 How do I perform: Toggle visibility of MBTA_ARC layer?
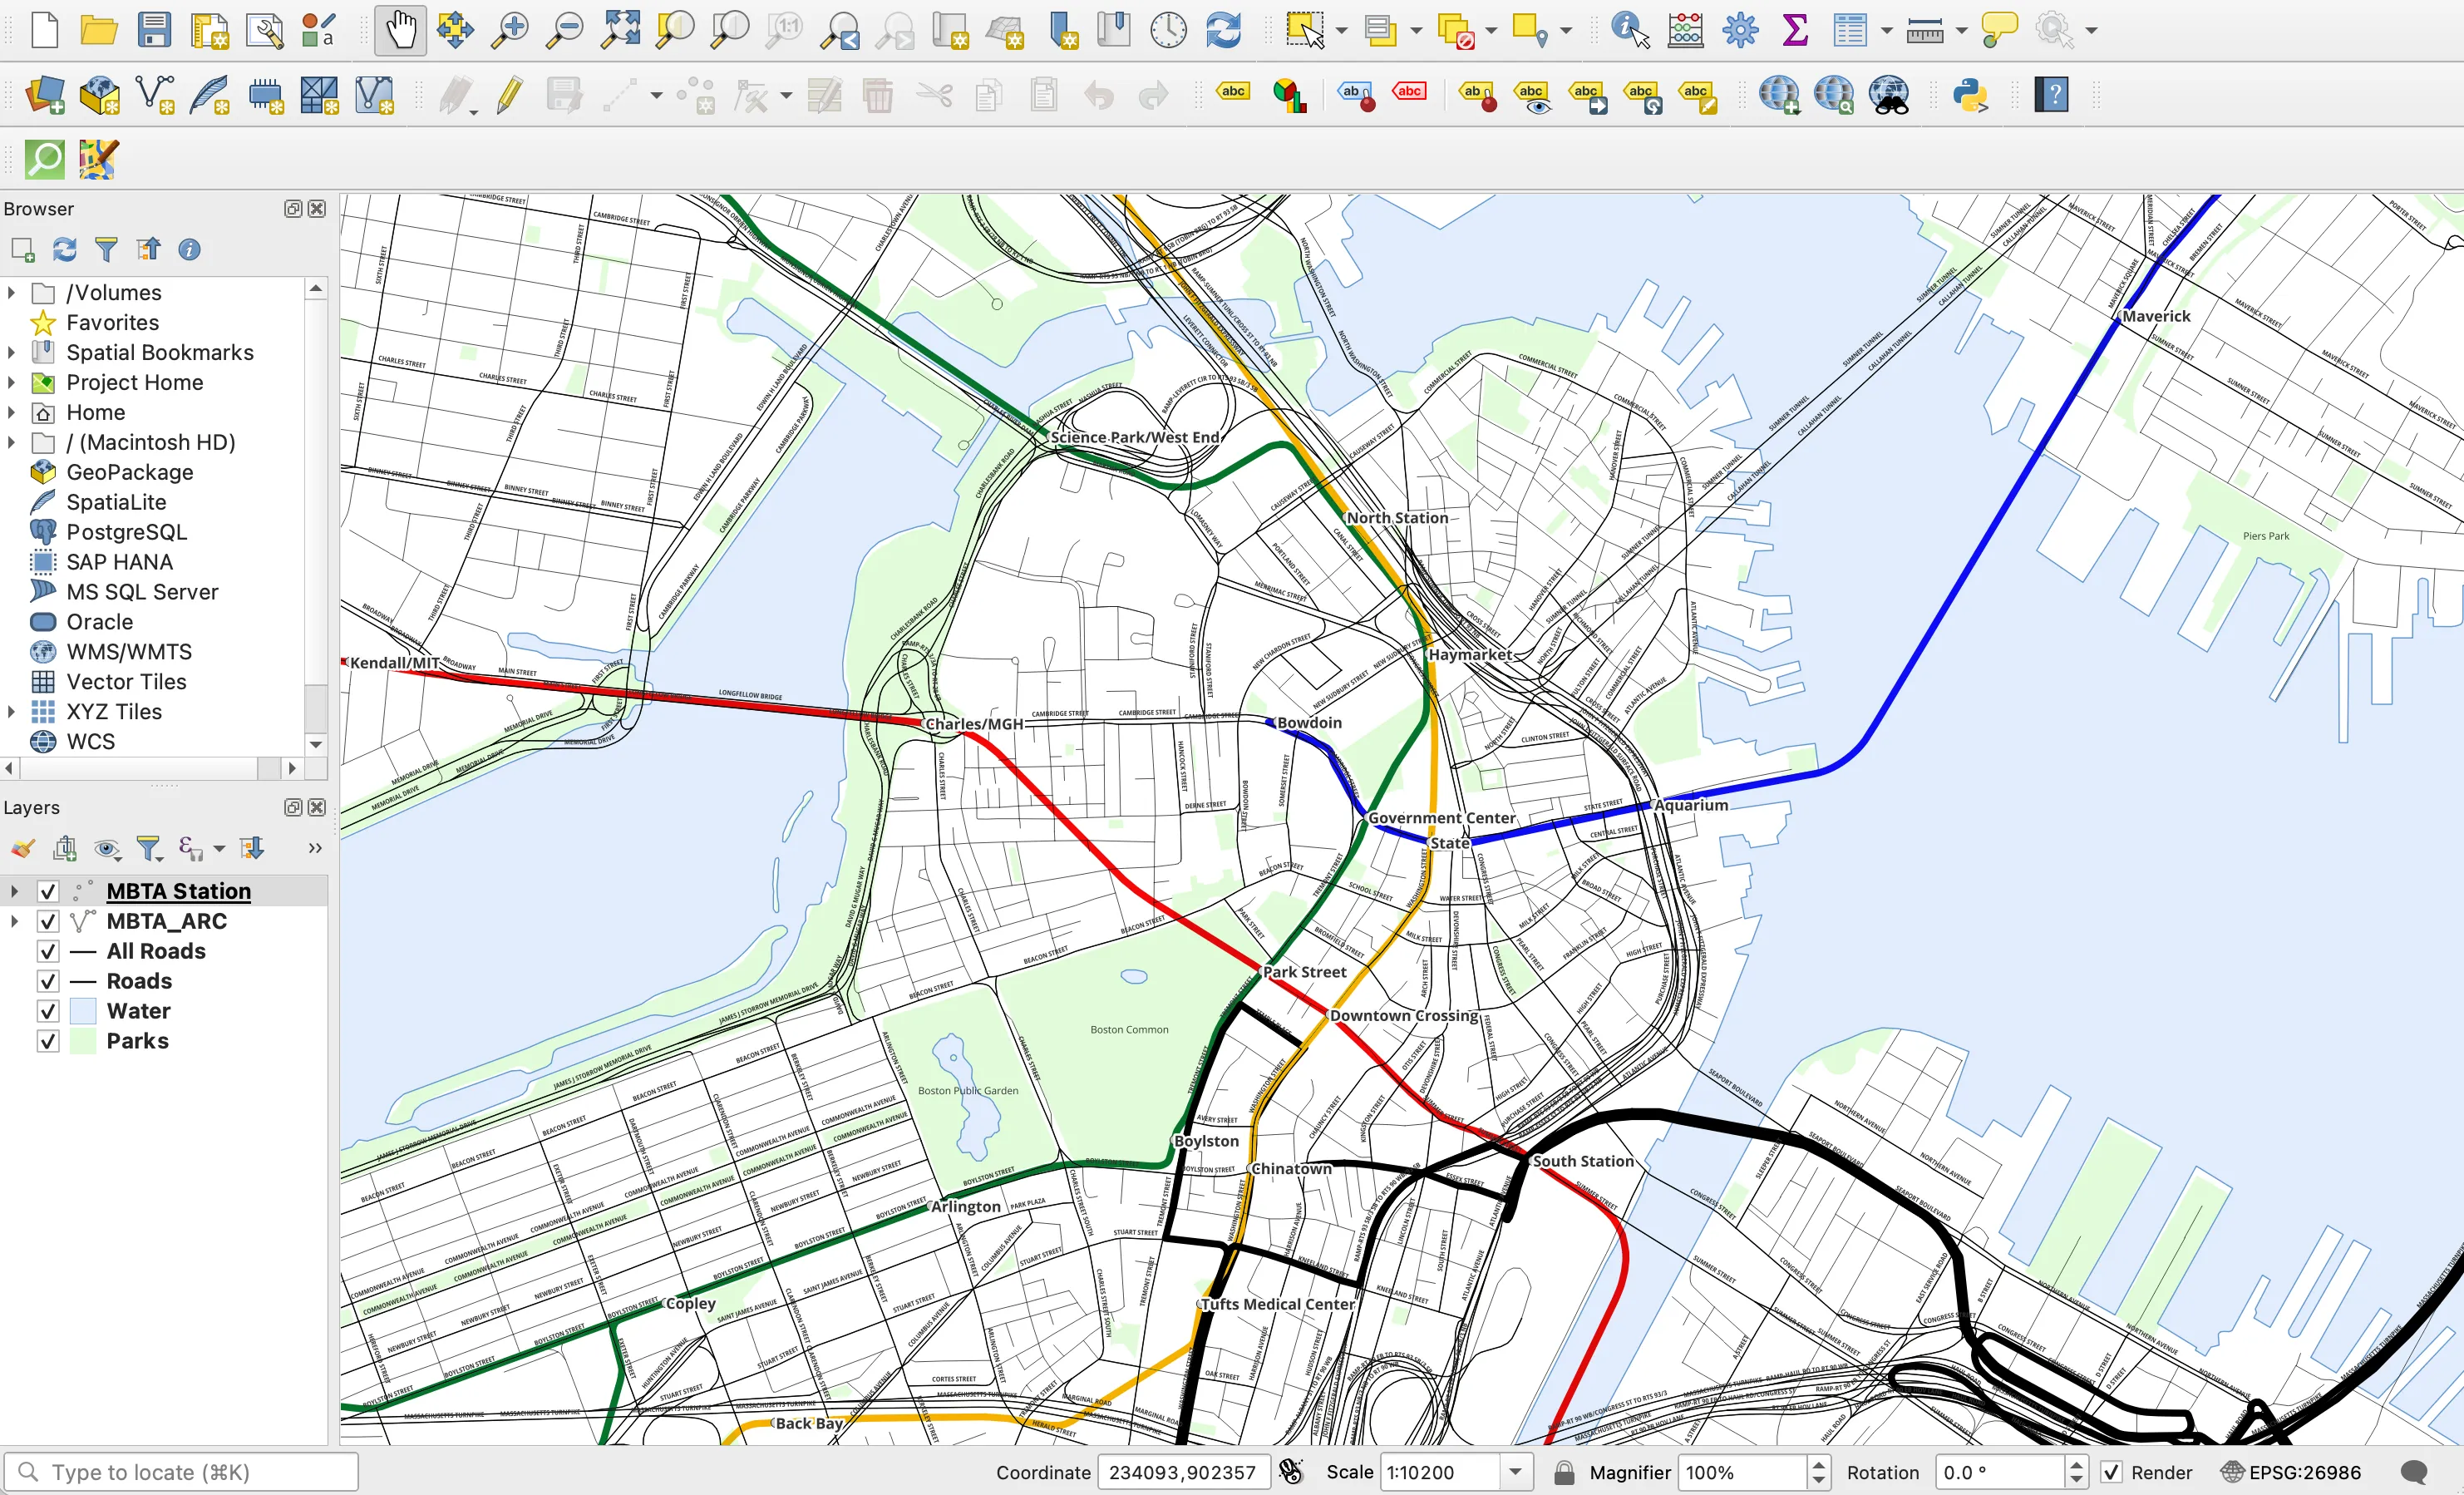[48, 921]
